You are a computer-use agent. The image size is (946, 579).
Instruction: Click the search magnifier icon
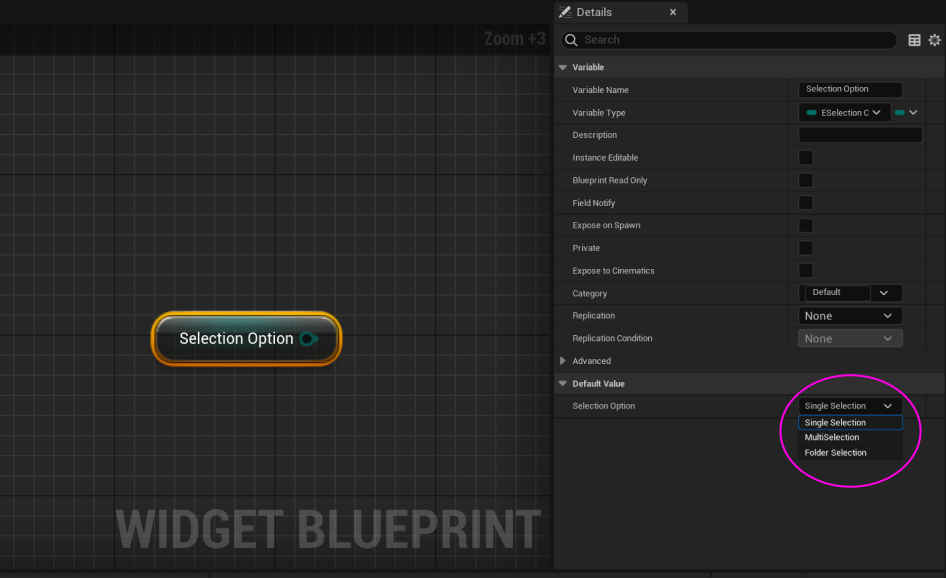pos(571,40)
